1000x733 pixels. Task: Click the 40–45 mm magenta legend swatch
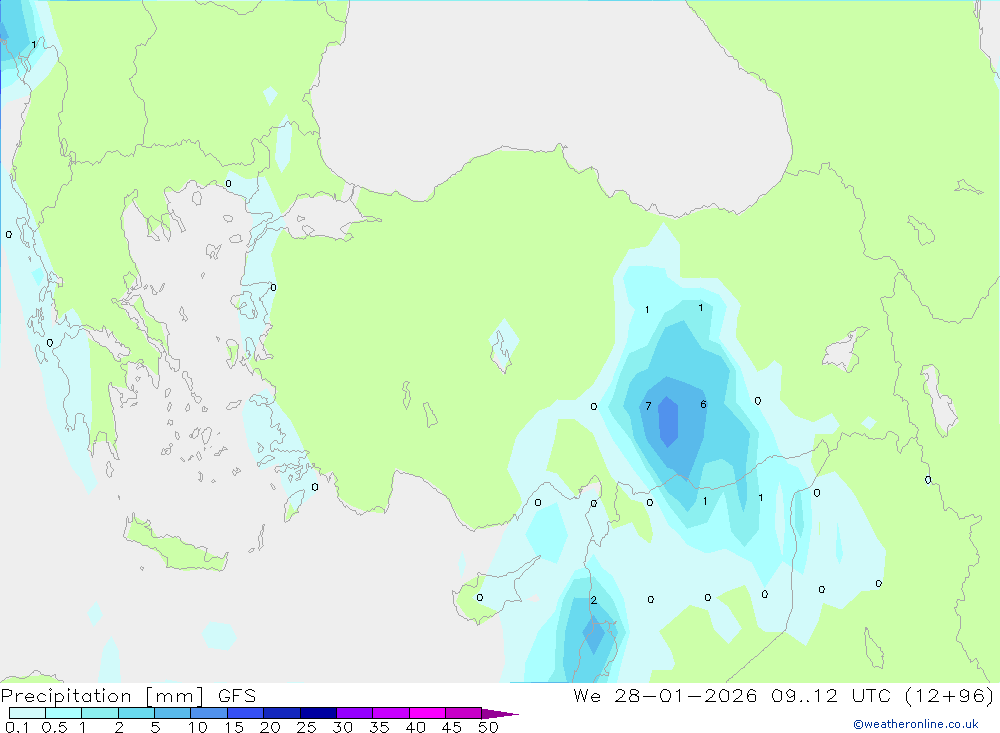click(427, 713)
